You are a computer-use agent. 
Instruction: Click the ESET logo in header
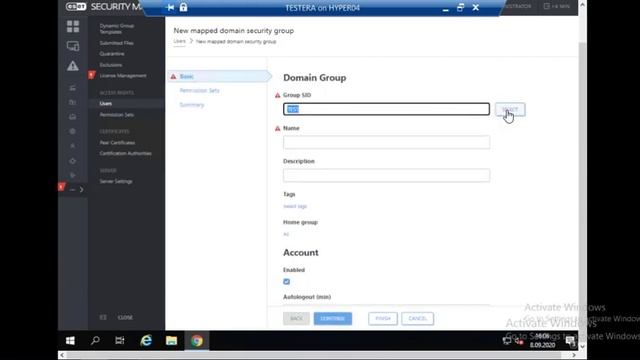click(76, 7)
